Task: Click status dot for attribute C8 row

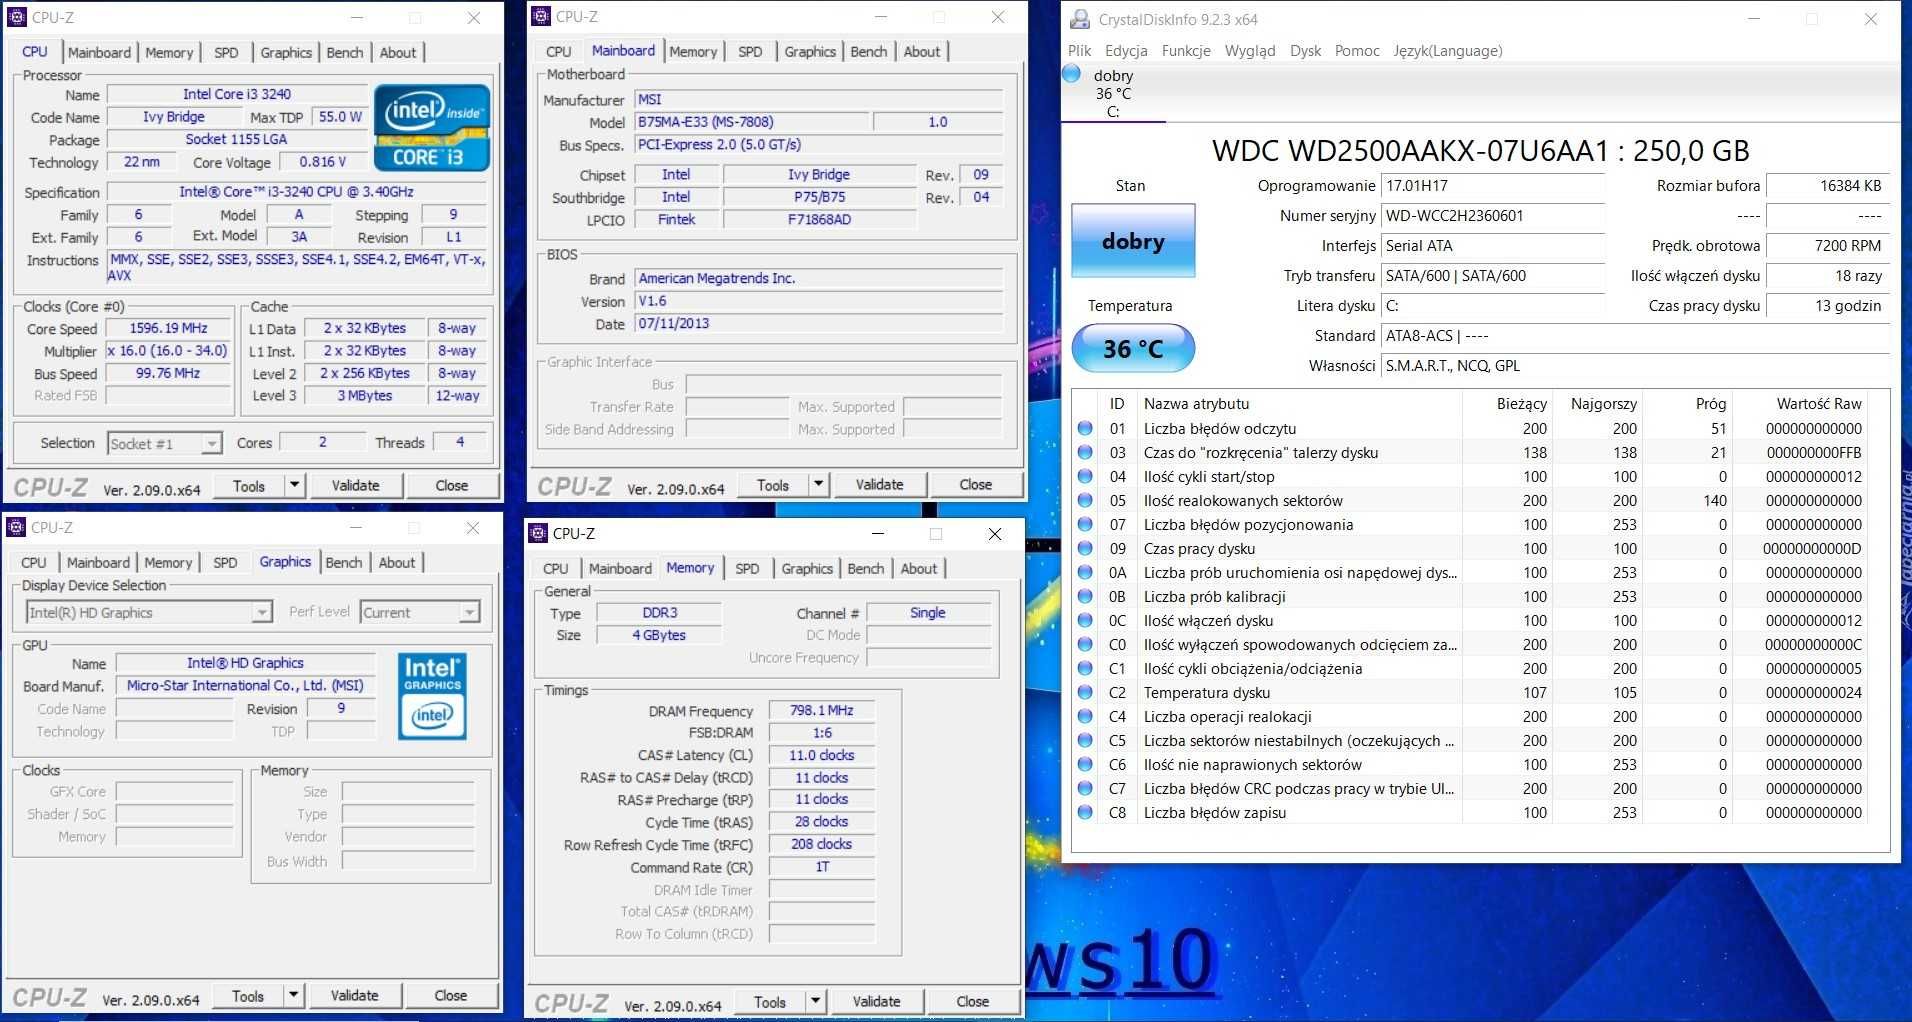Action: (x=1085, y=812)
